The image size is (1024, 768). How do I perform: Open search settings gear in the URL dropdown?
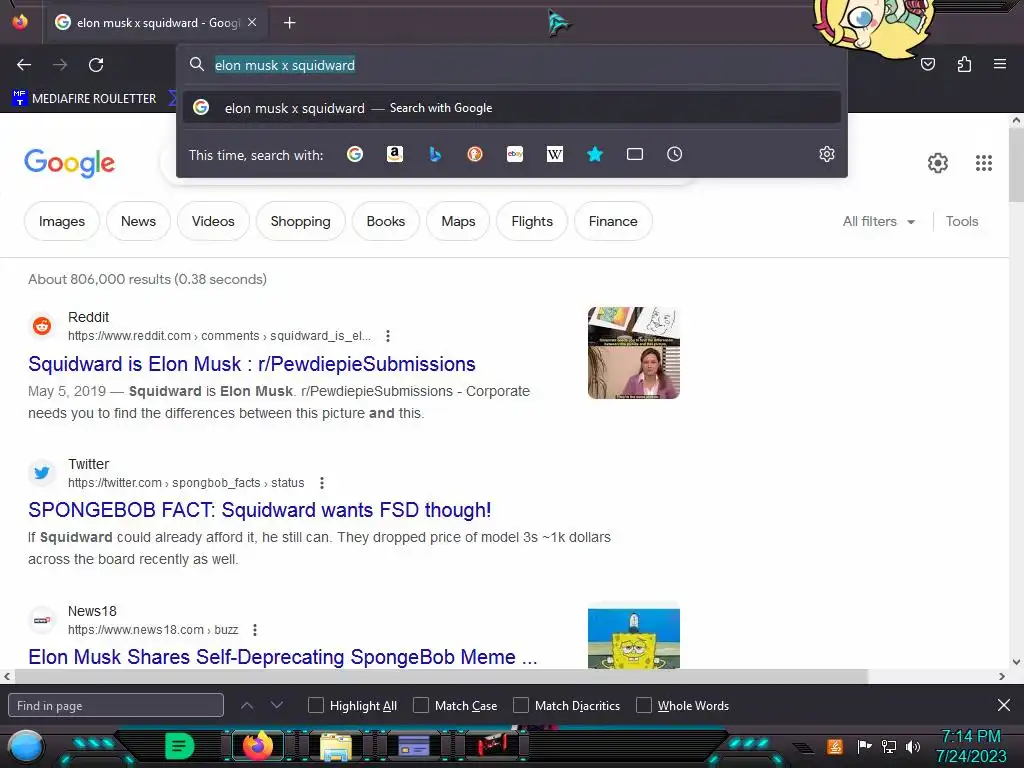(x=827, y=154)
